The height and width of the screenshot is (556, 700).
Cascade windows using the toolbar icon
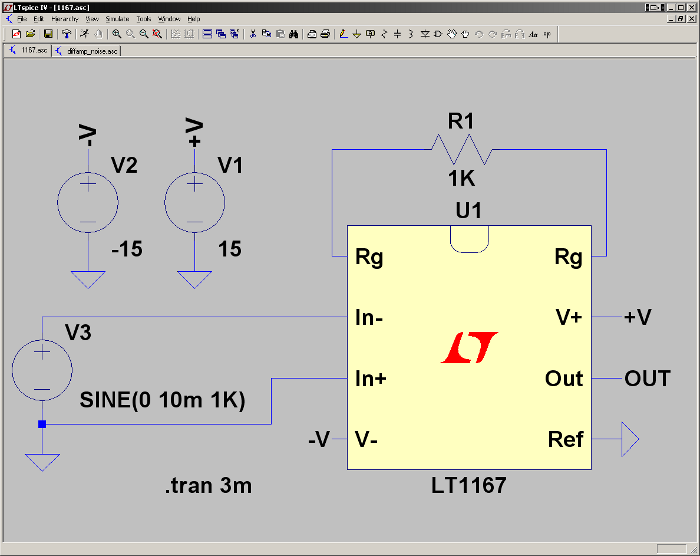click(221, 34)
